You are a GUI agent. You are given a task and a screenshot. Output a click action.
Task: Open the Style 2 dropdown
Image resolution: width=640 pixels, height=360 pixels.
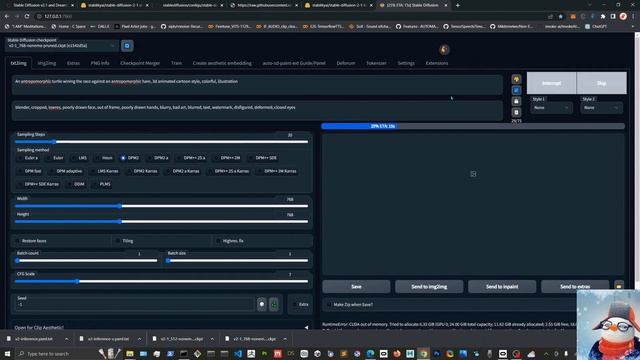601,108
